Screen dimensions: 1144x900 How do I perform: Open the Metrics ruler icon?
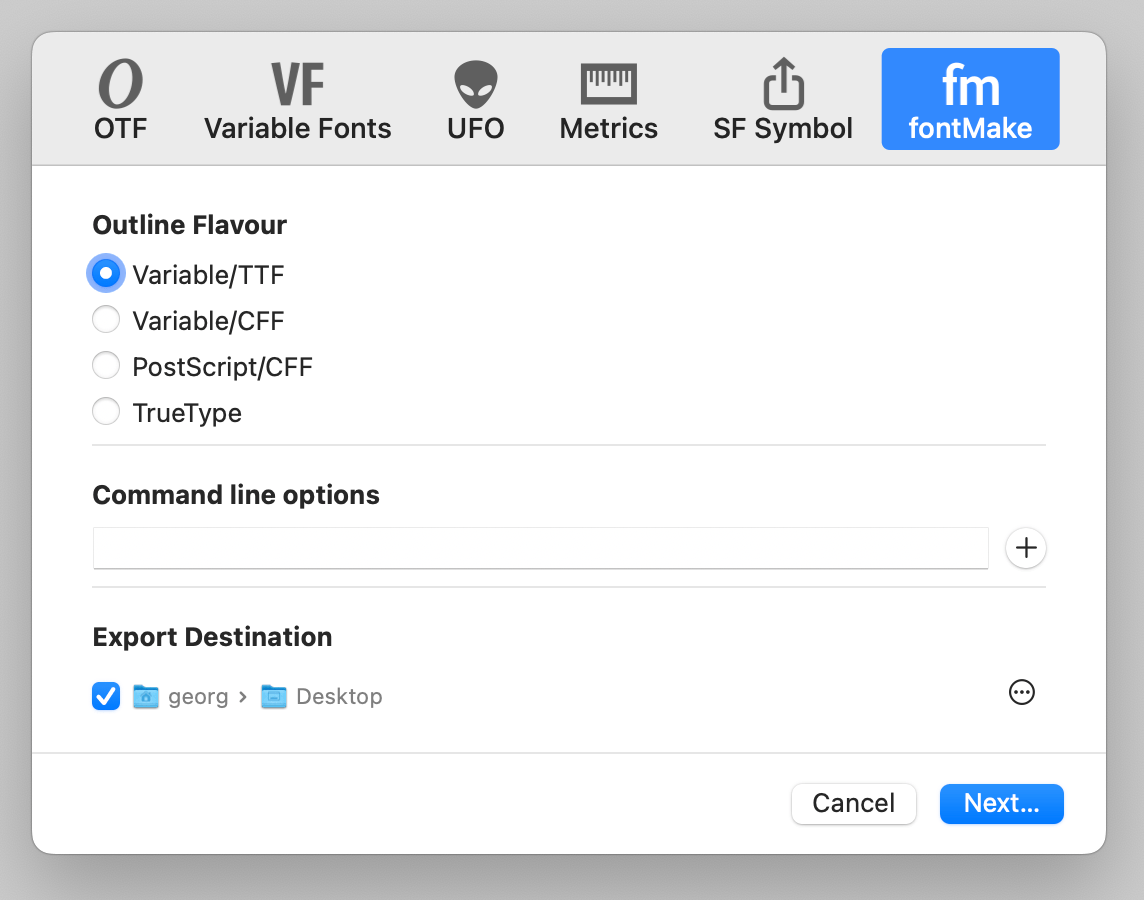608,84
